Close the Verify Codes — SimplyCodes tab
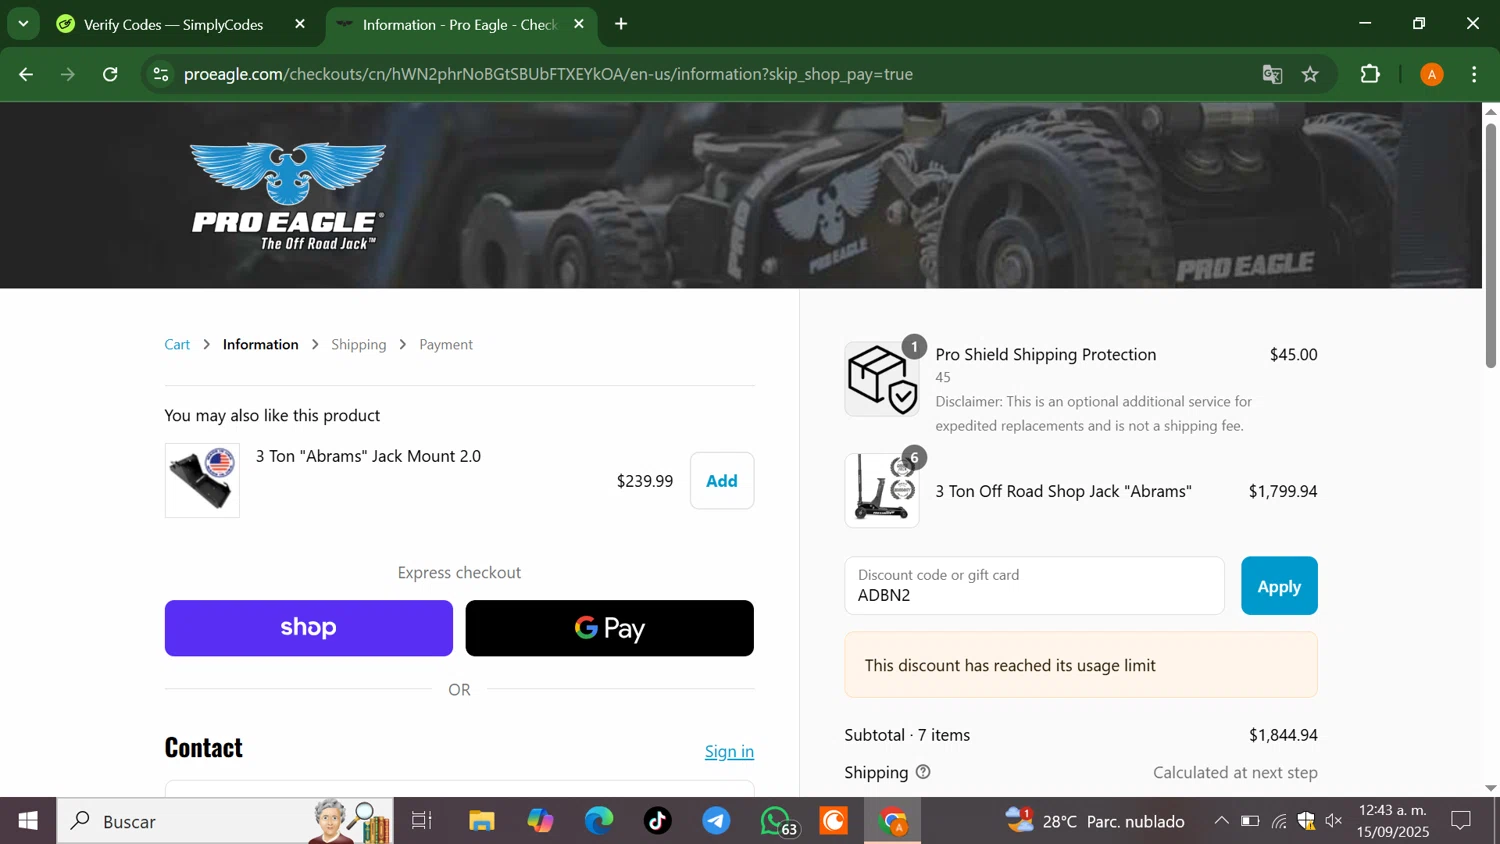Screen dimensions: 1500x844 tap(300, 24)
